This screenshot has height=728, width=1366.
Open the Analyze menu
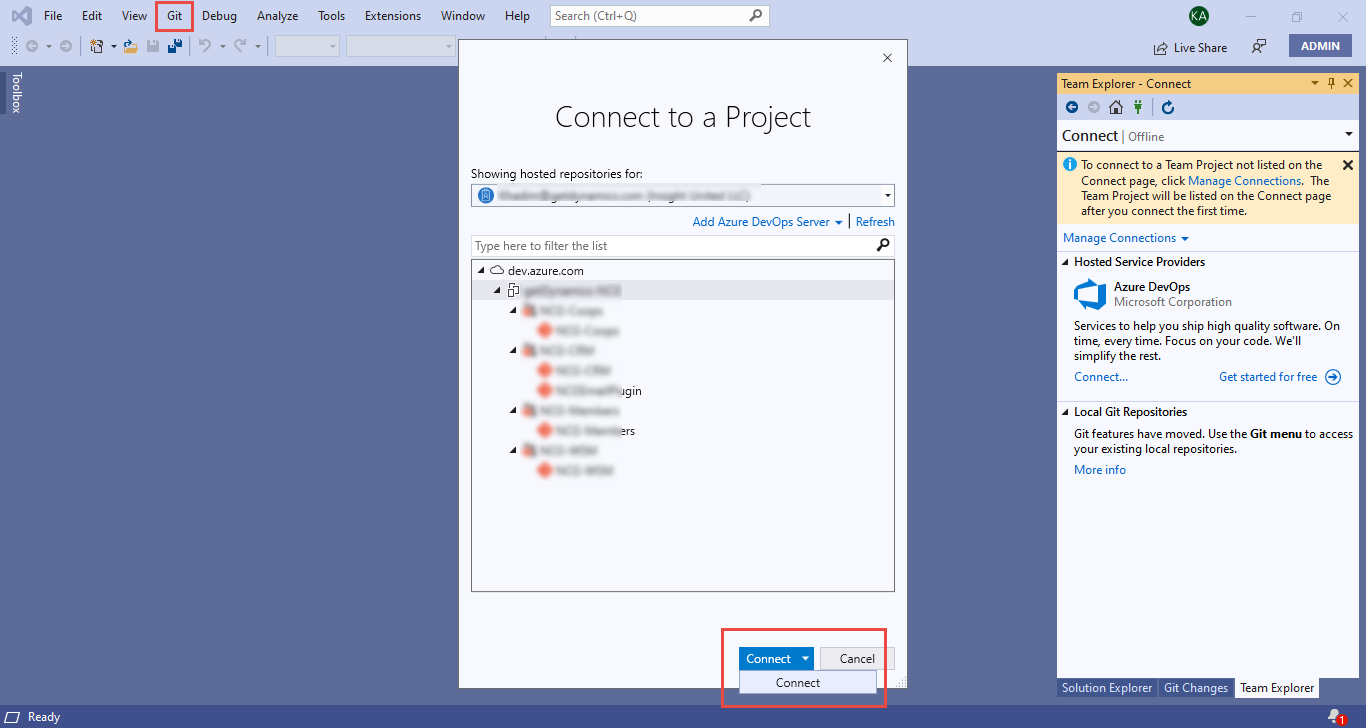277,16
